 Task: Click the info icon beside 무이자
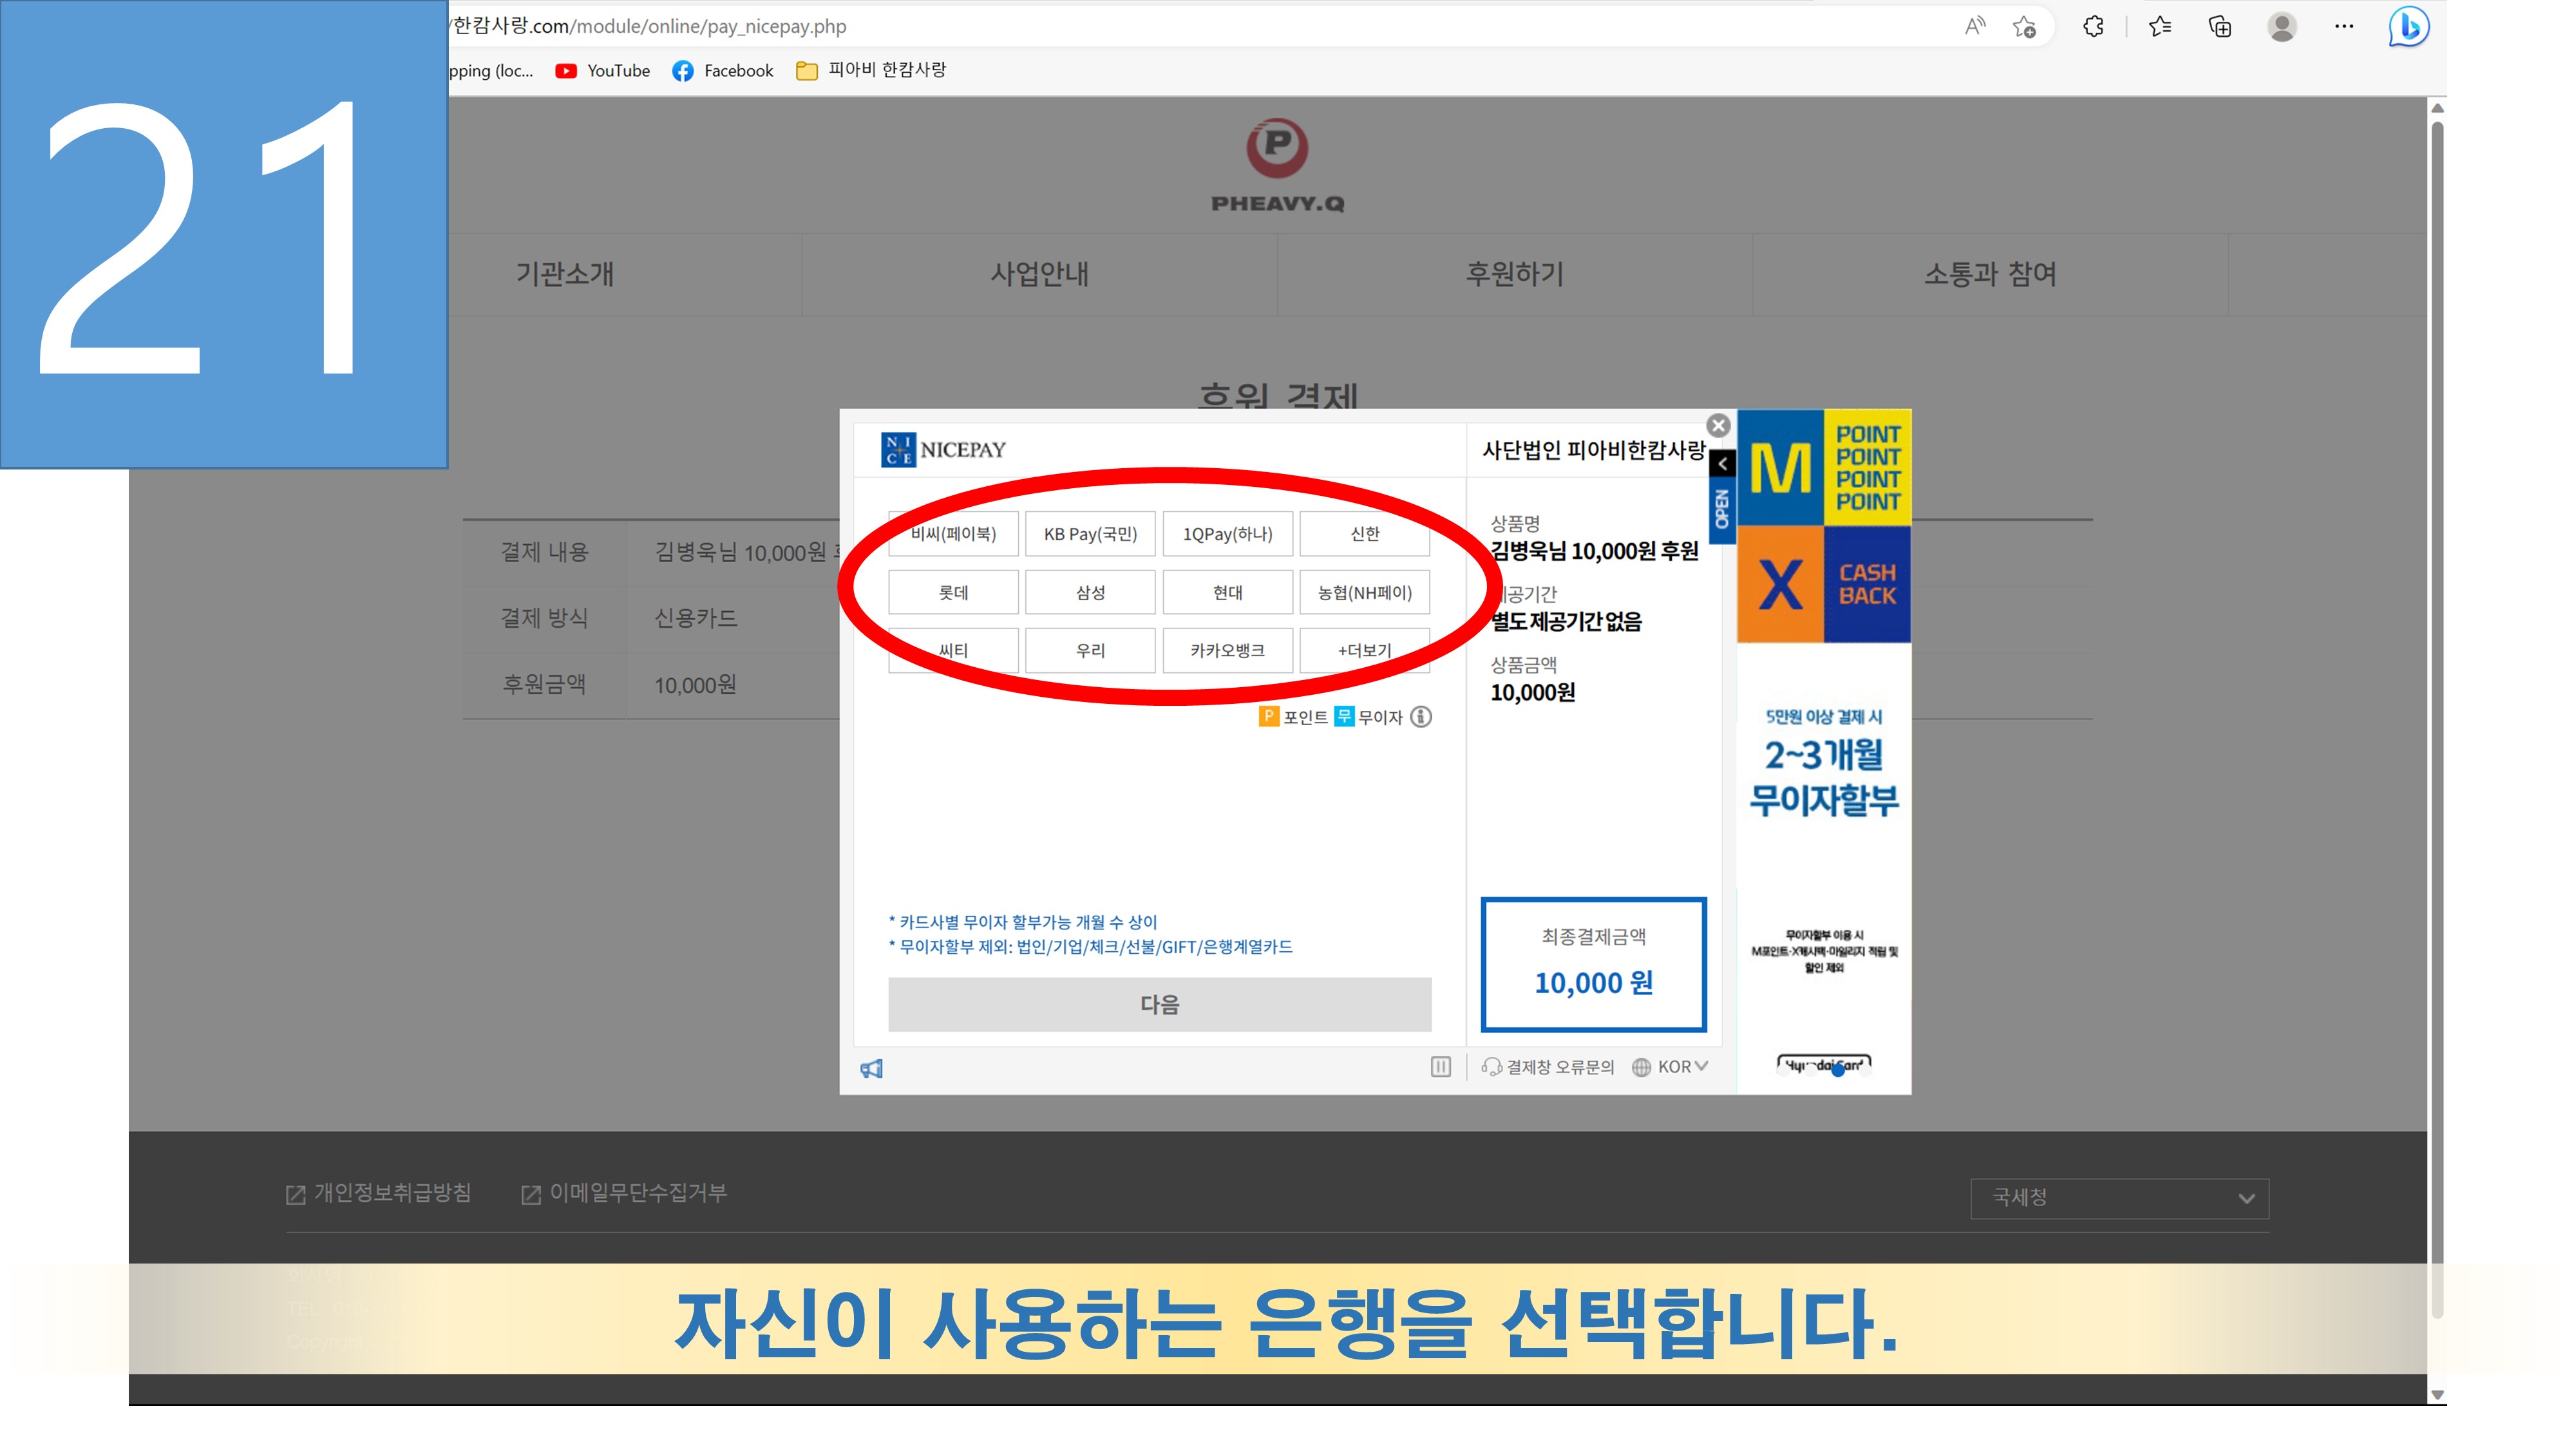coord(1421,717)
